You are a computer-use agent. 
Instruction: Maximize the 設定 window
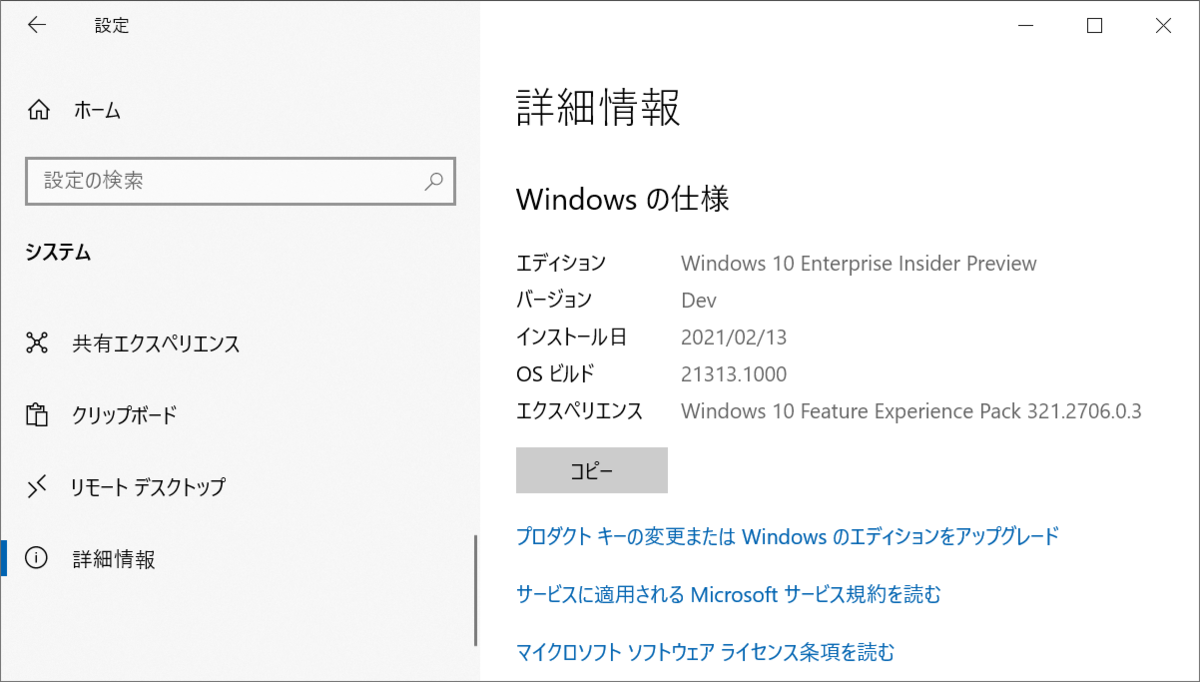tap(1094, 26)
